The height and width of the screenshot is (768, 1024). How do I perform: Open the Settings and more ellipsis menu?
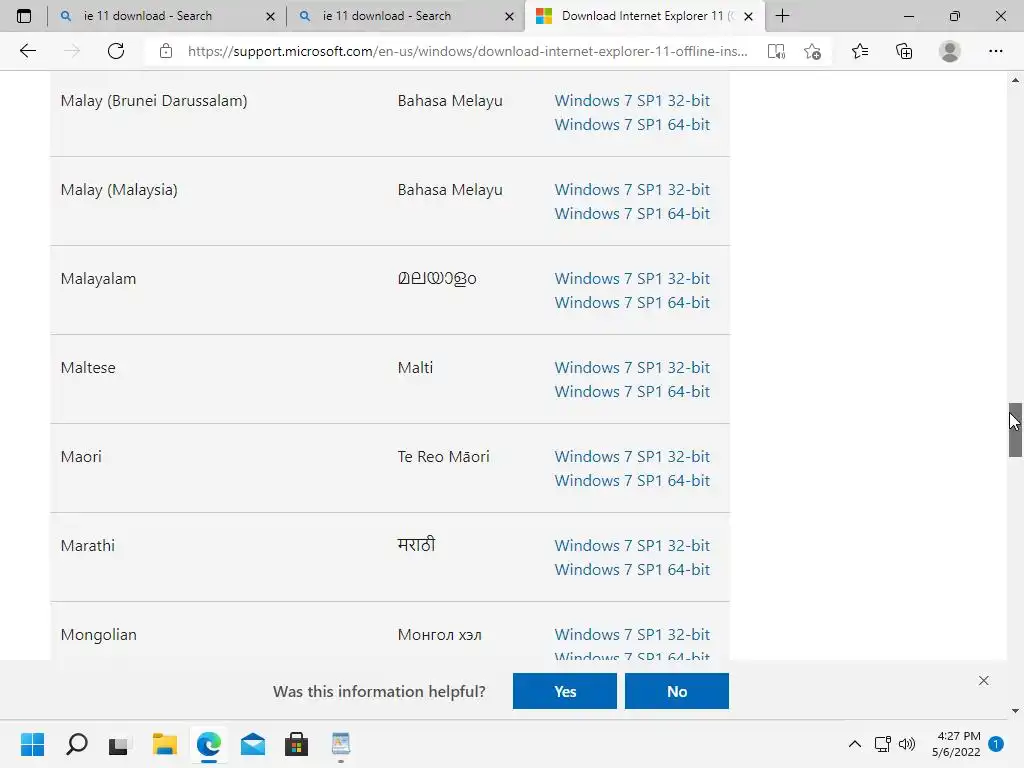point(995,51)
